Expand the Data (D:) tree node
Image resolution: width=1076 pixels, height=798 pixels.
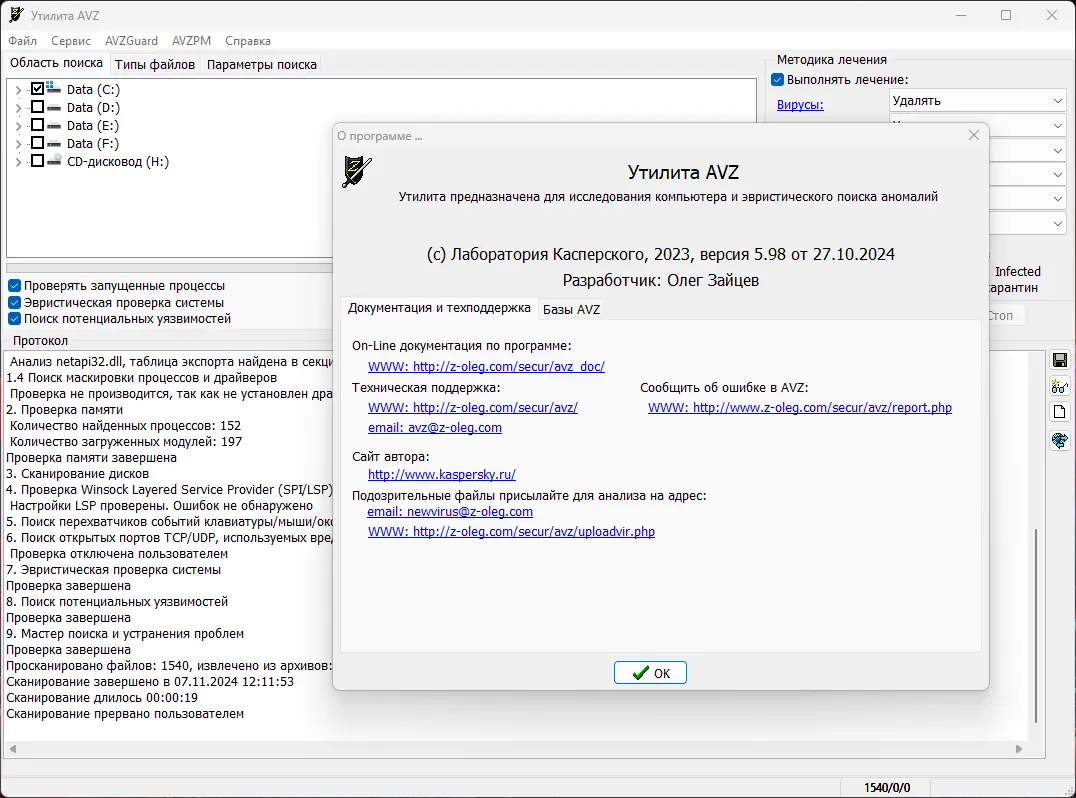tap(19, 108)
